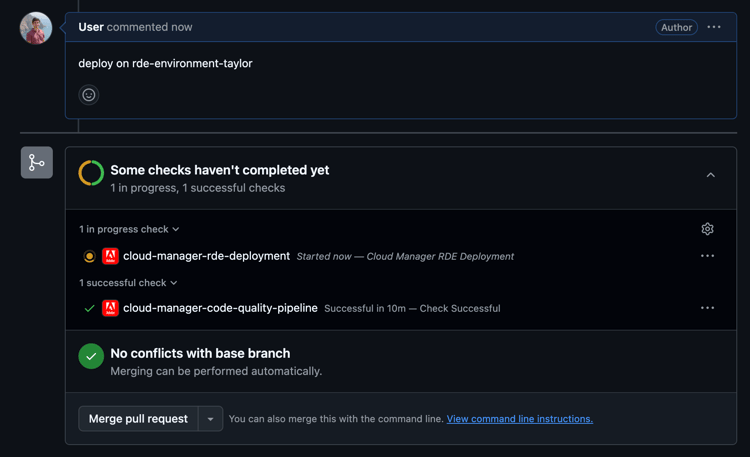
Task: Open cloud-manager-code-quality-pipeline check details
Action: coord(220,308)
